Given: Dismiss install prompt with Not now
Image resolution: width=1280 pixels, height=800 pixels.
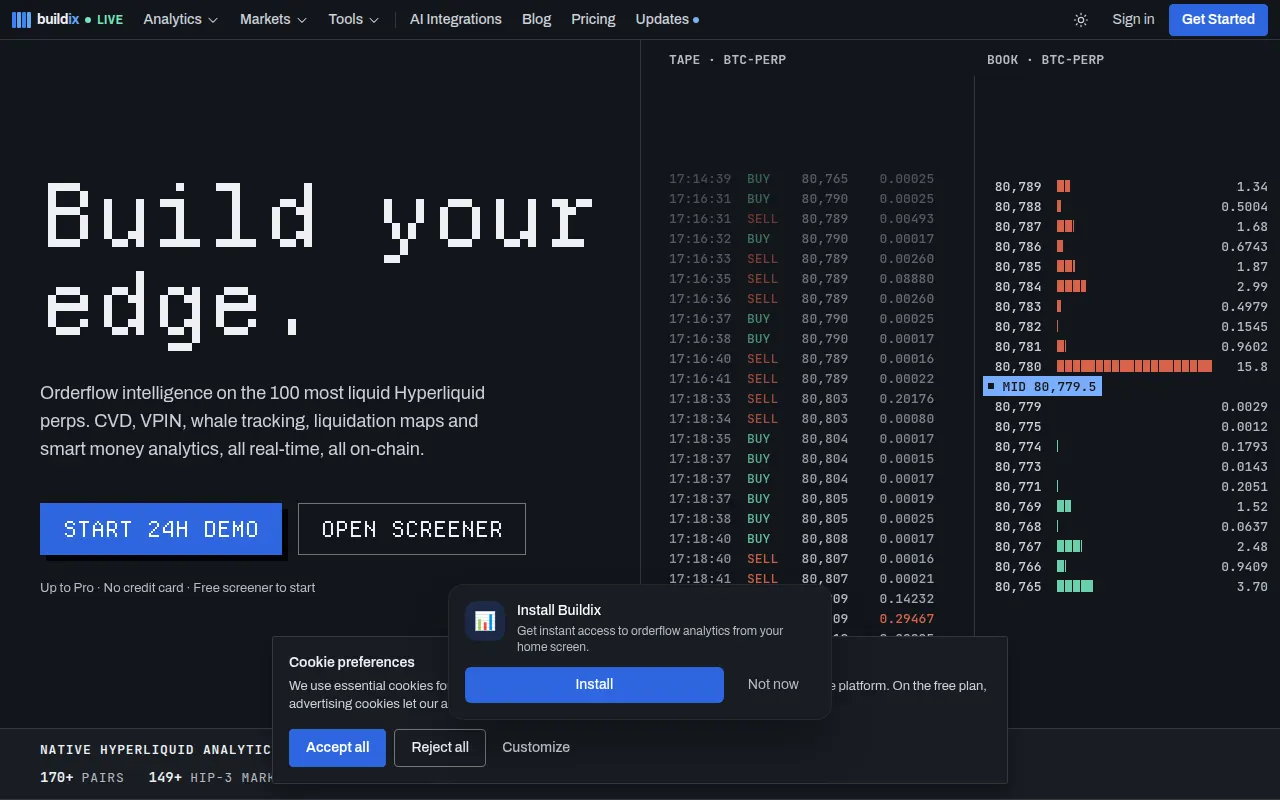Looking at the screenshot, I should click(x=773, y=685).
